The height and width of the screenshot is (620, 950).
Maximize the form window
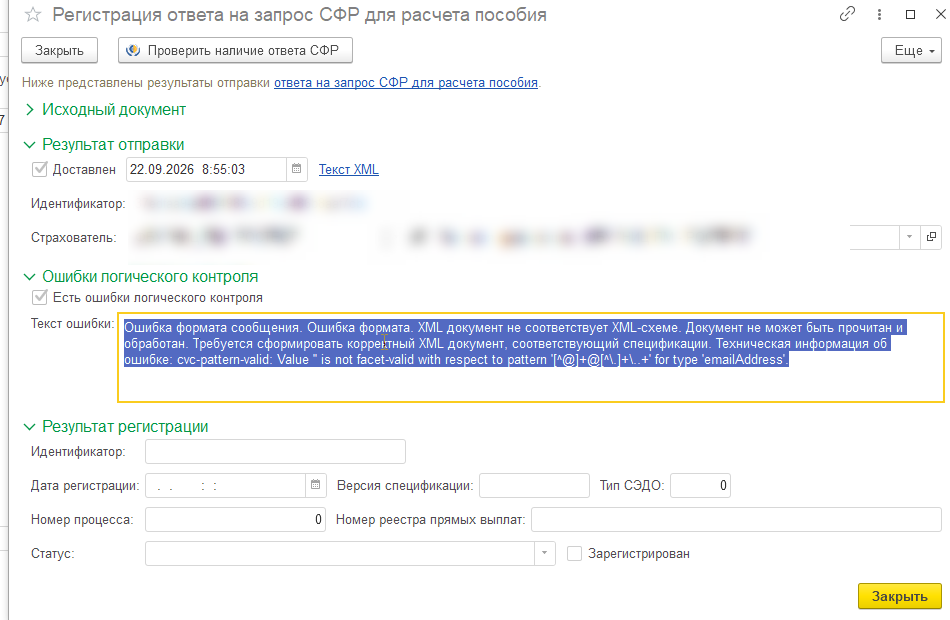tap(910, 15)
